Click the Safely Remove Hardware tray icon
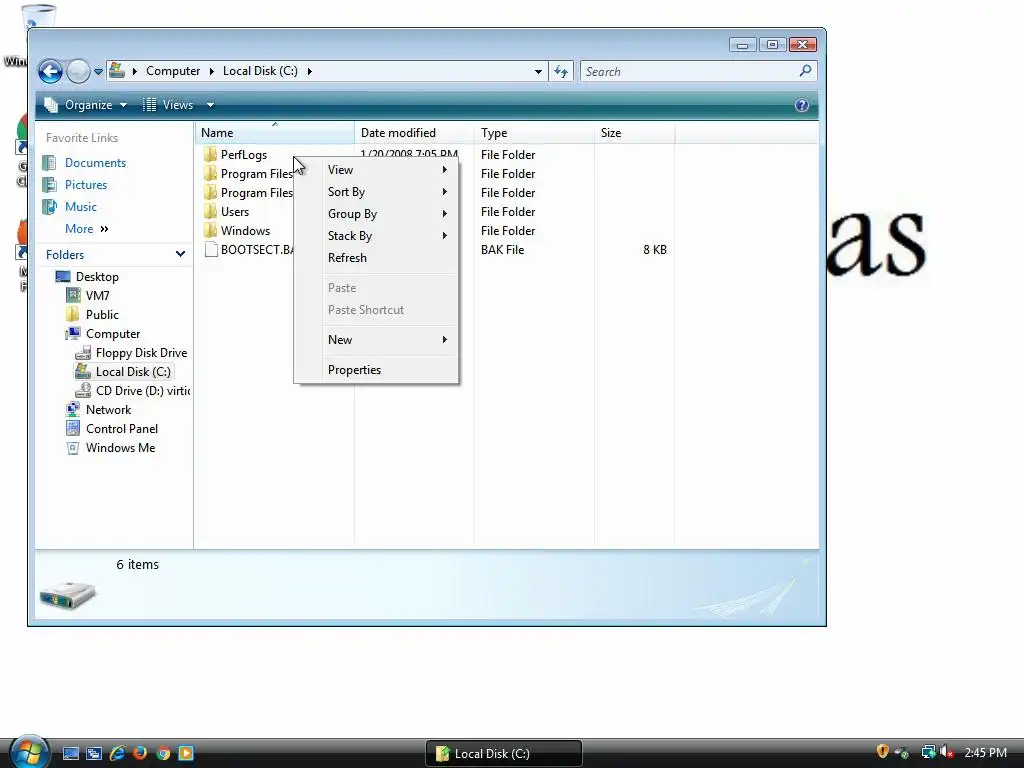 point(902,752)
